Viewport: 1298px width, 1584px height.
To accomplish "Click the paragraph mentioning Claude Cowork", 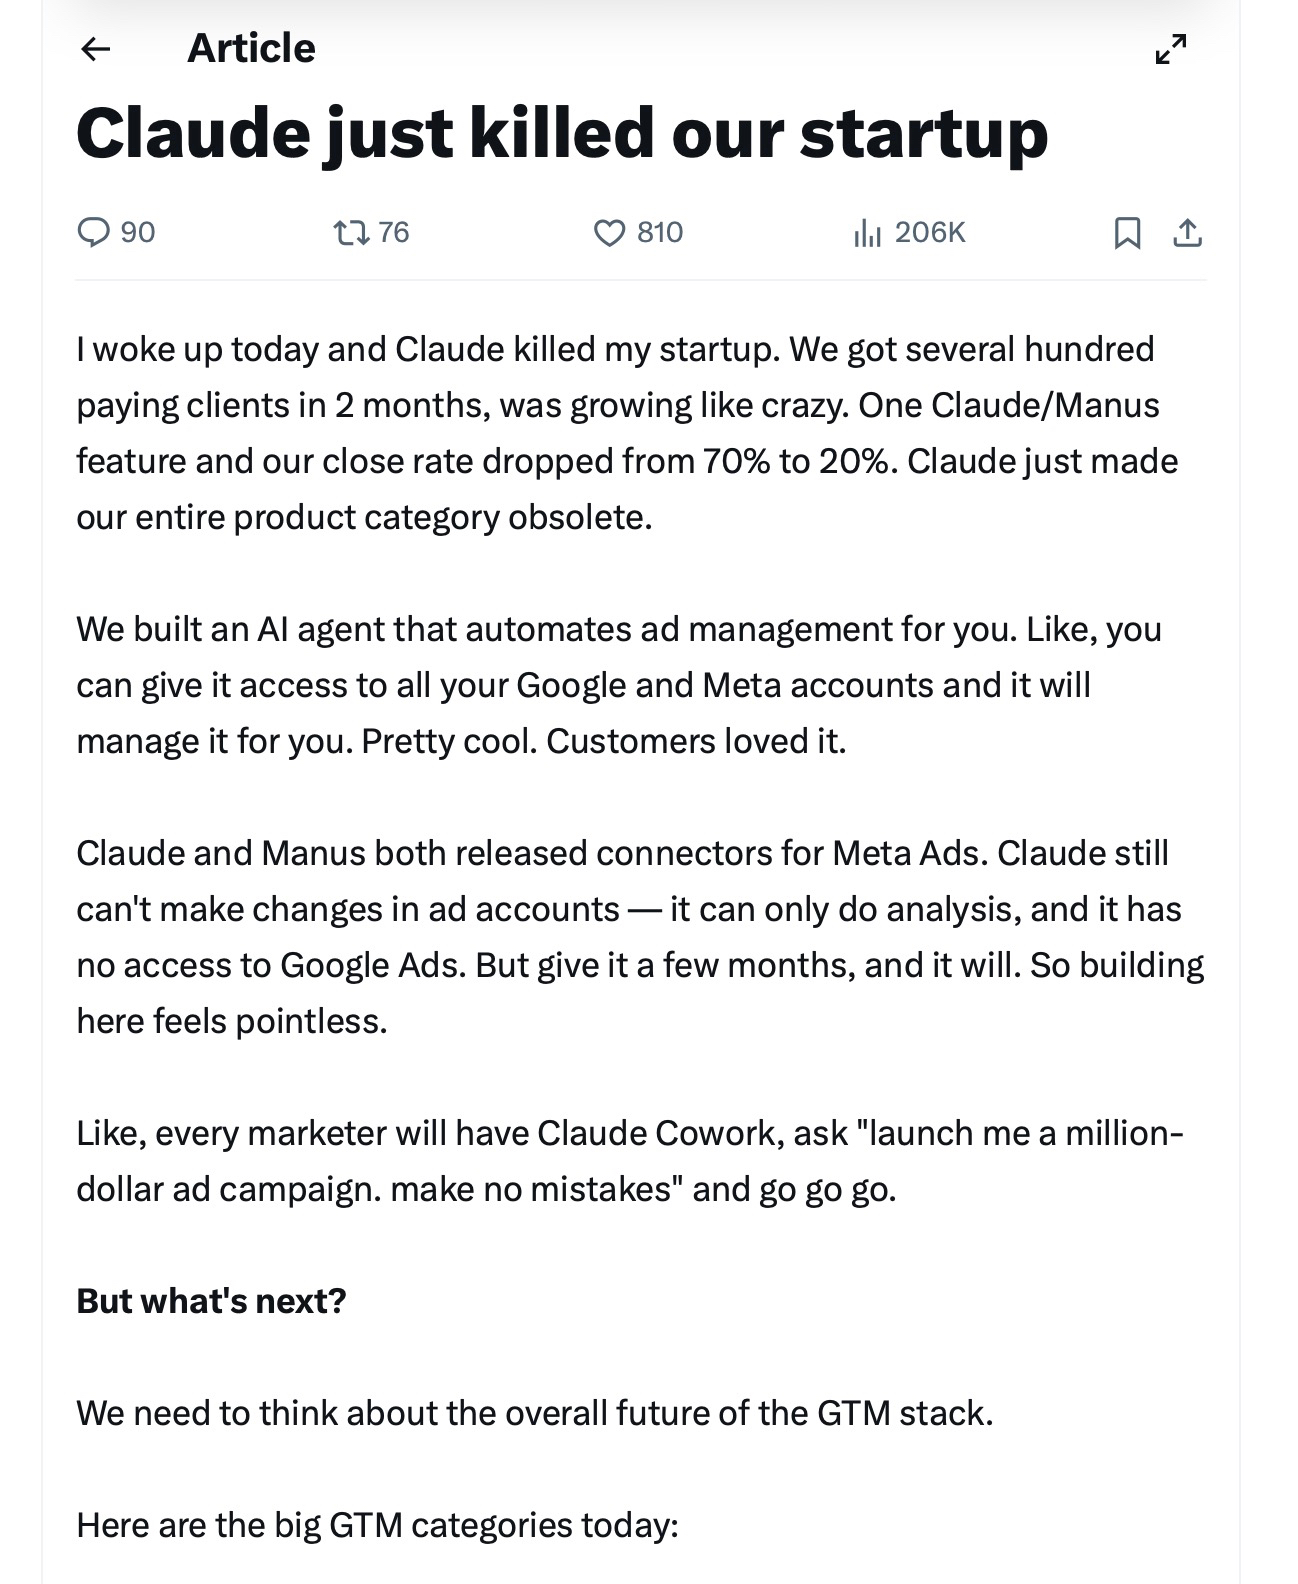I will (630, 1161).
